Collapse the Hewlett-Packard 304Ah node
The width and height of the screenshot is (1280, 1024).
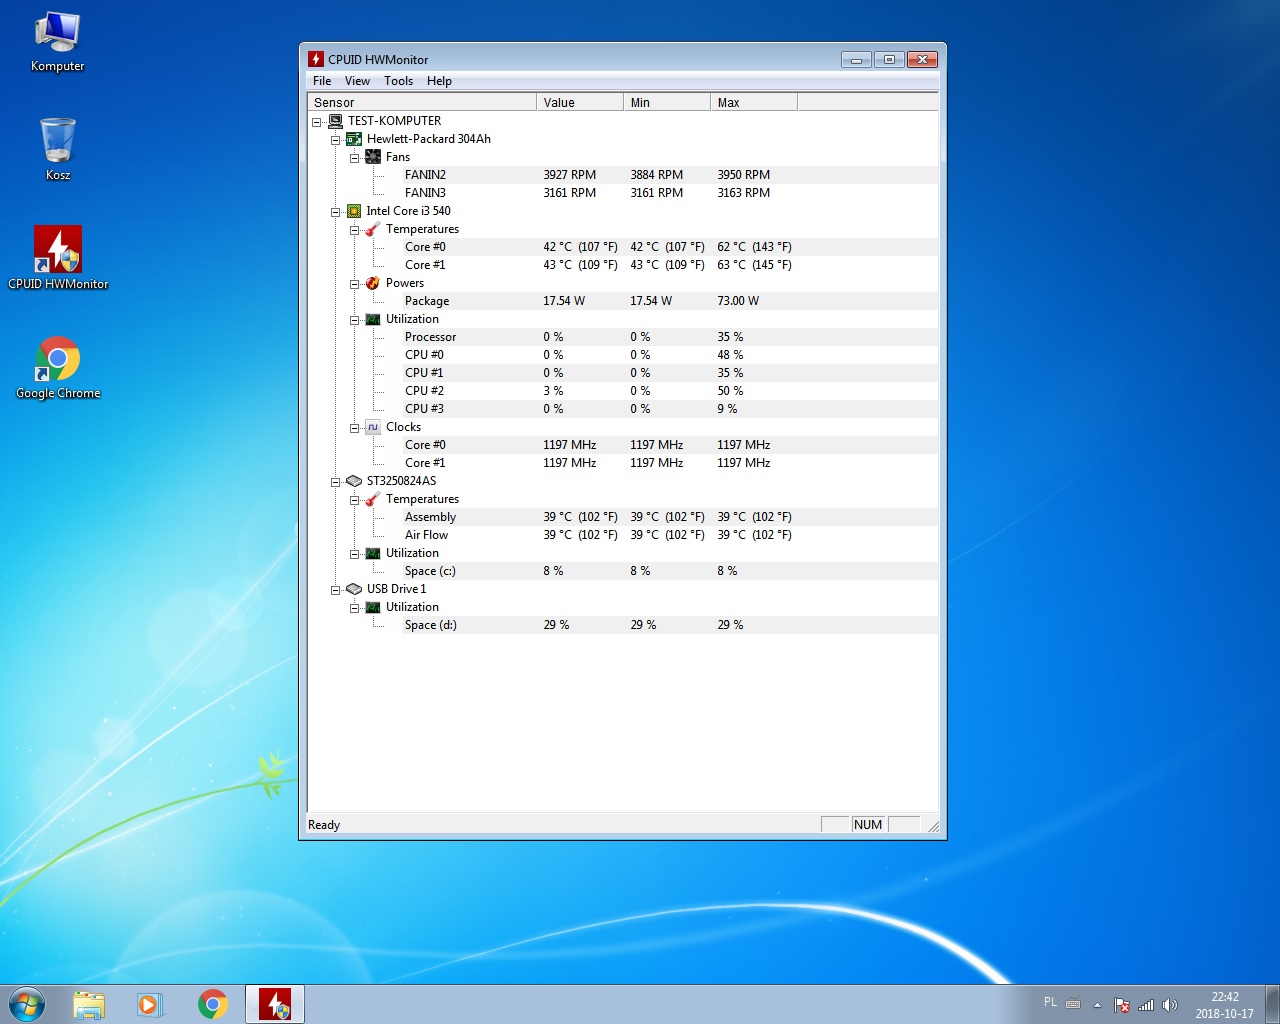pos(336,140)
